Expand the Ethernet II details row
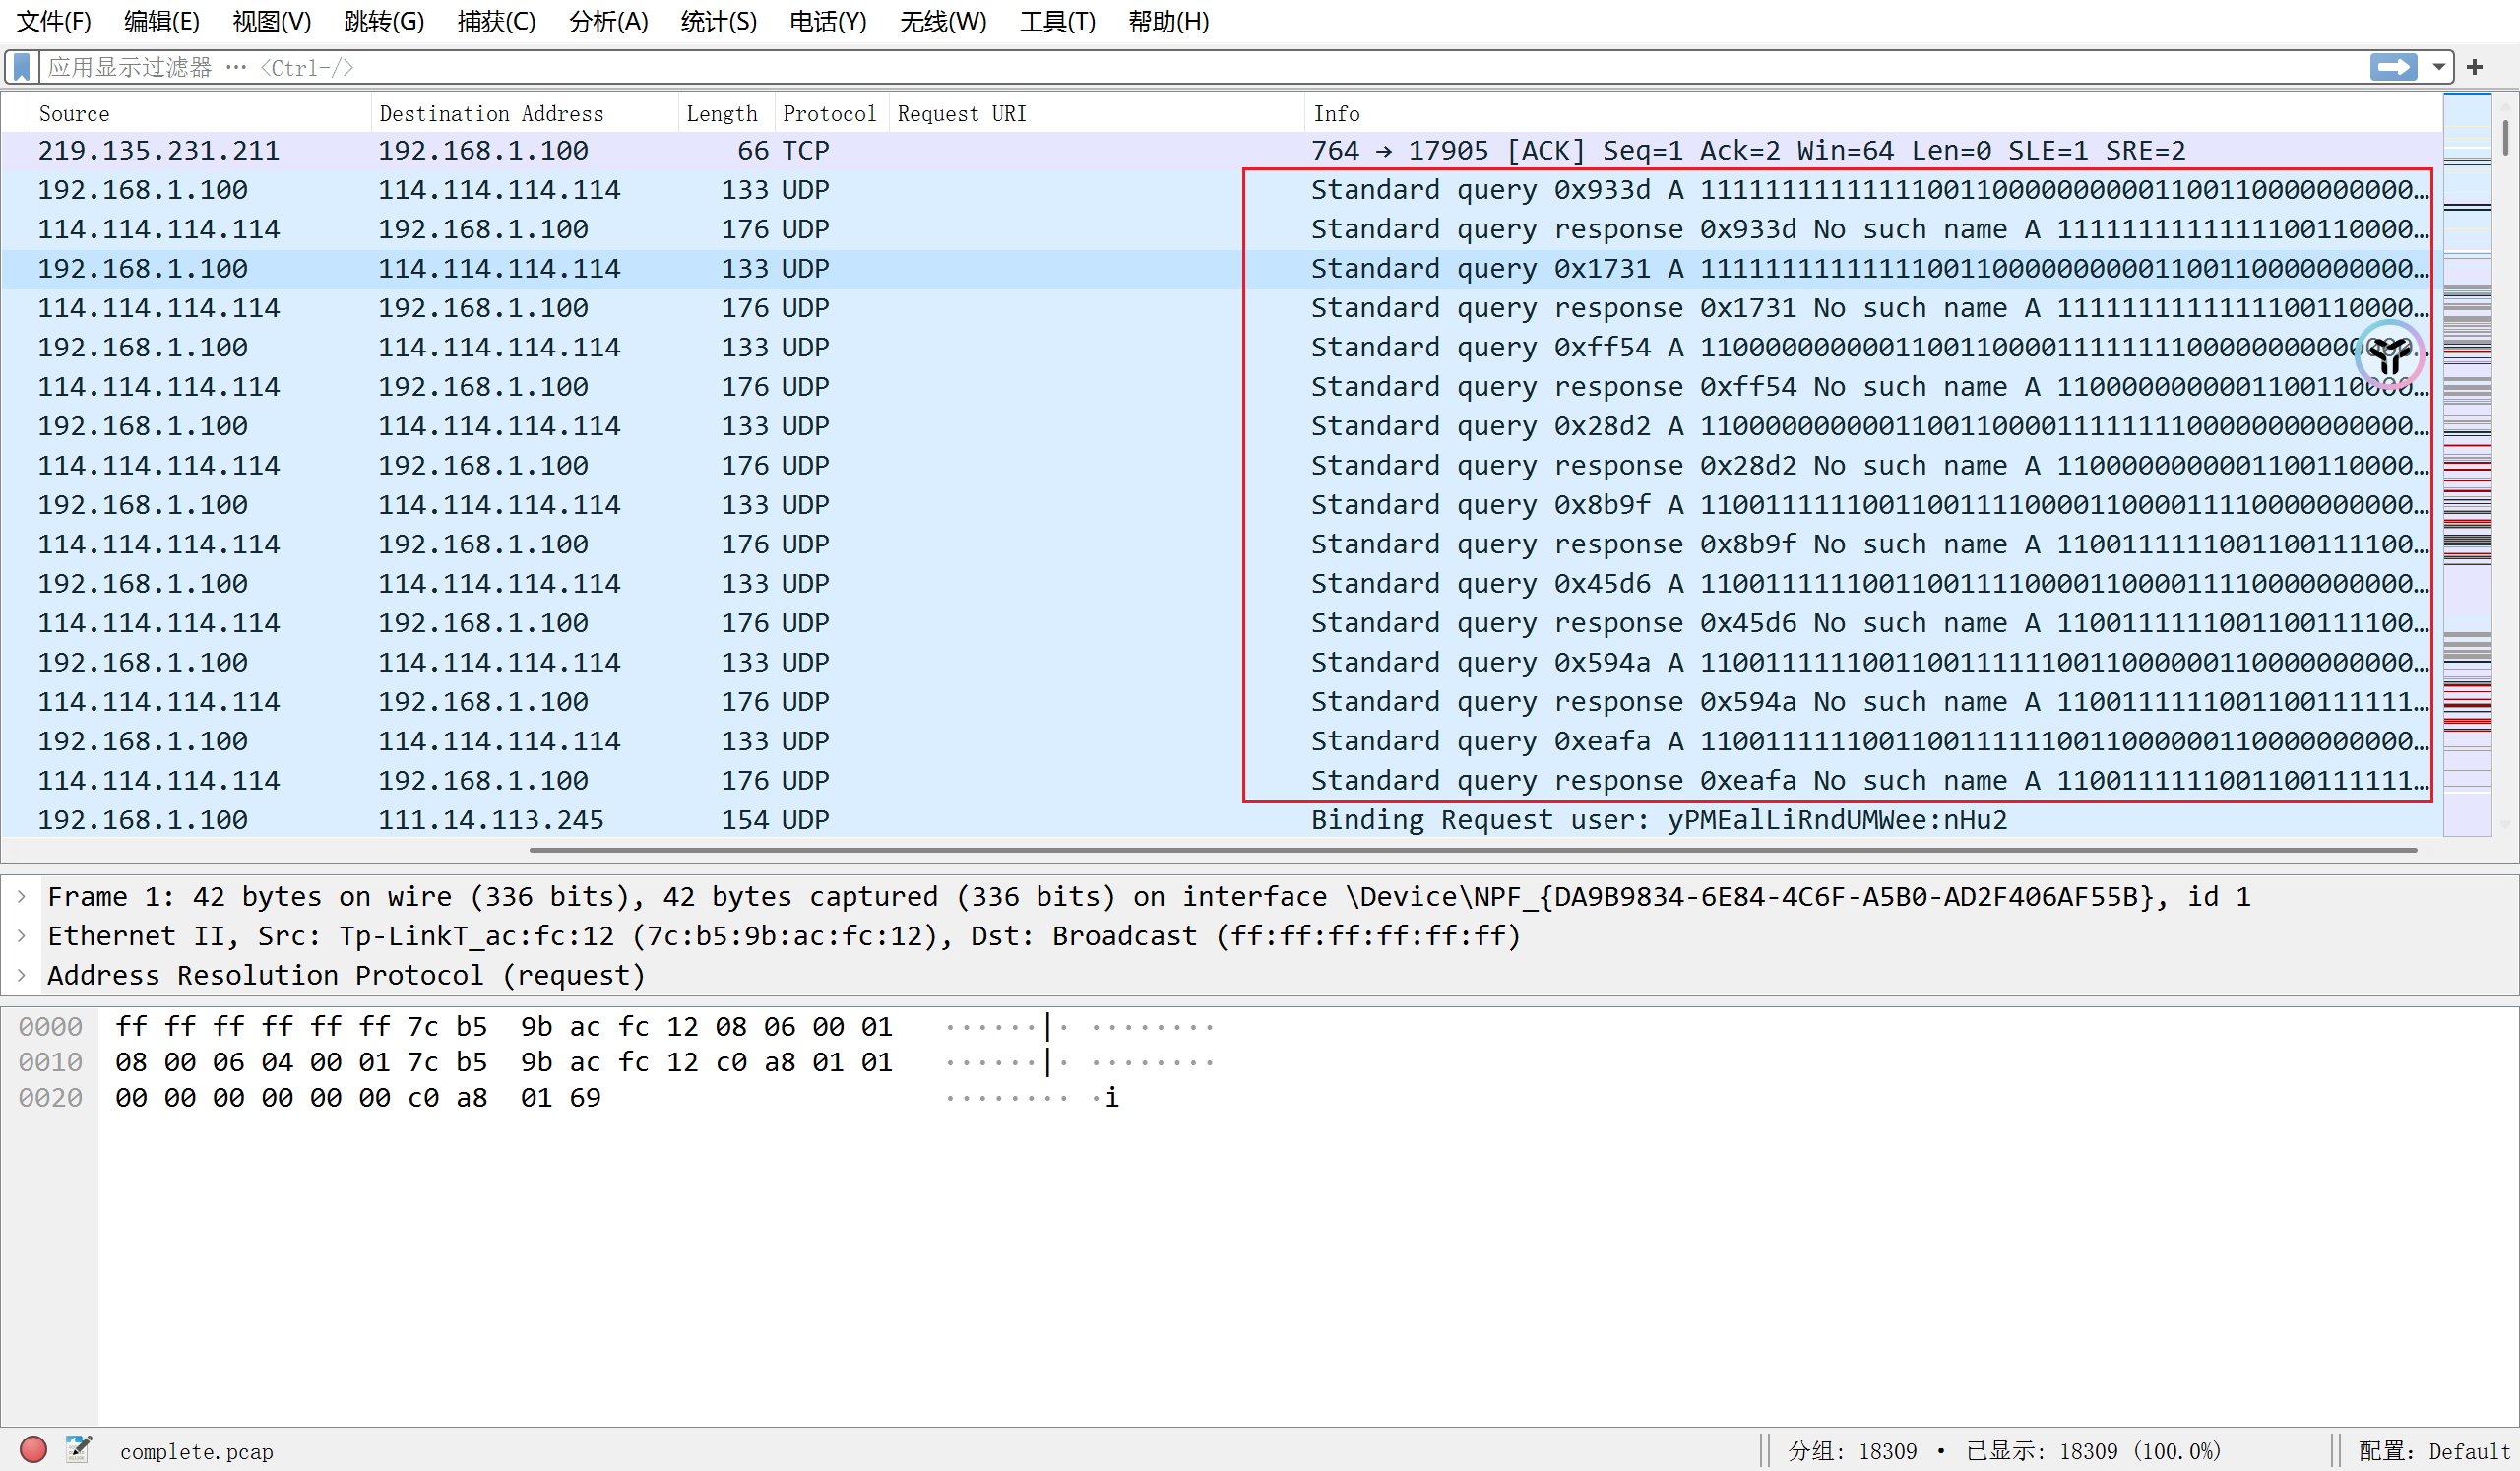This screenshot has width=2520, height=1471. point(22,936)
